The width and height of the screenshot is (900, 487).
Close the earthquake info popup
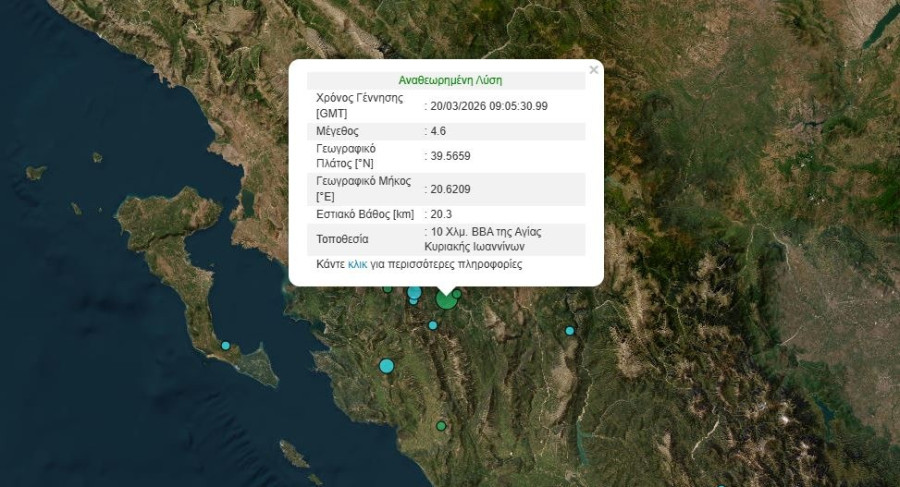pyautogui.click(x=594, y=70)
